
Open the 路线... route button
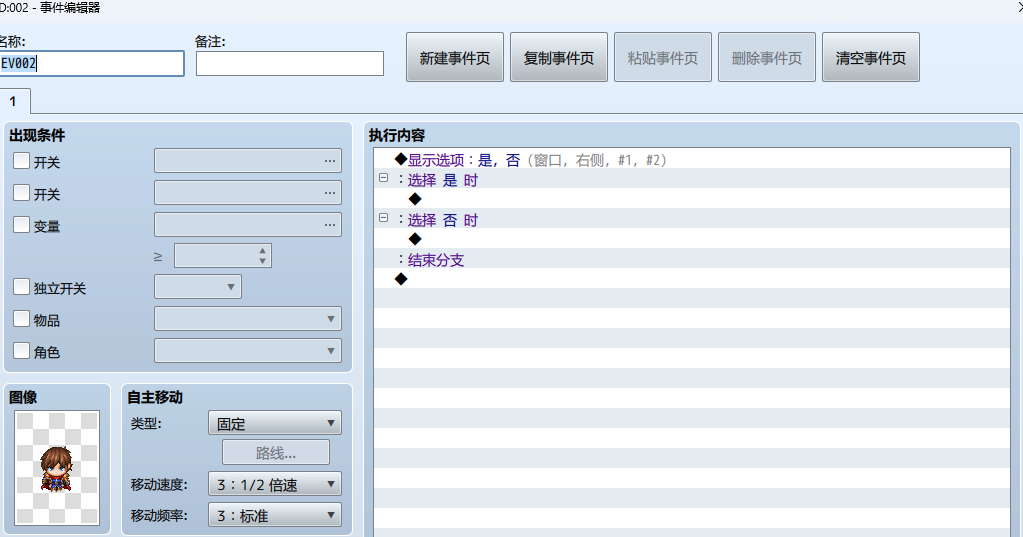point(276,453)
